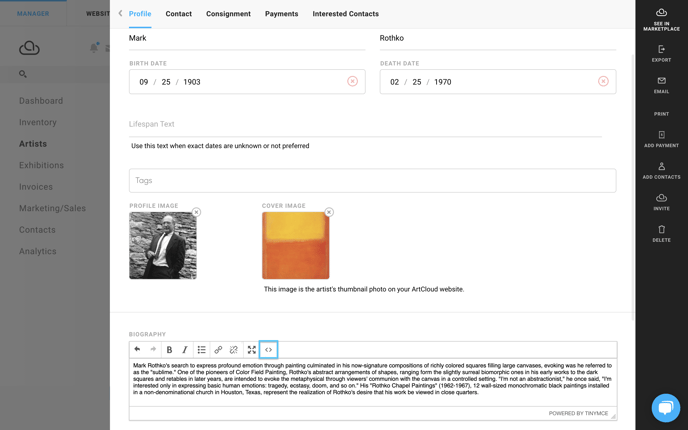Switch to the Consignment tab

pos(228,14)
